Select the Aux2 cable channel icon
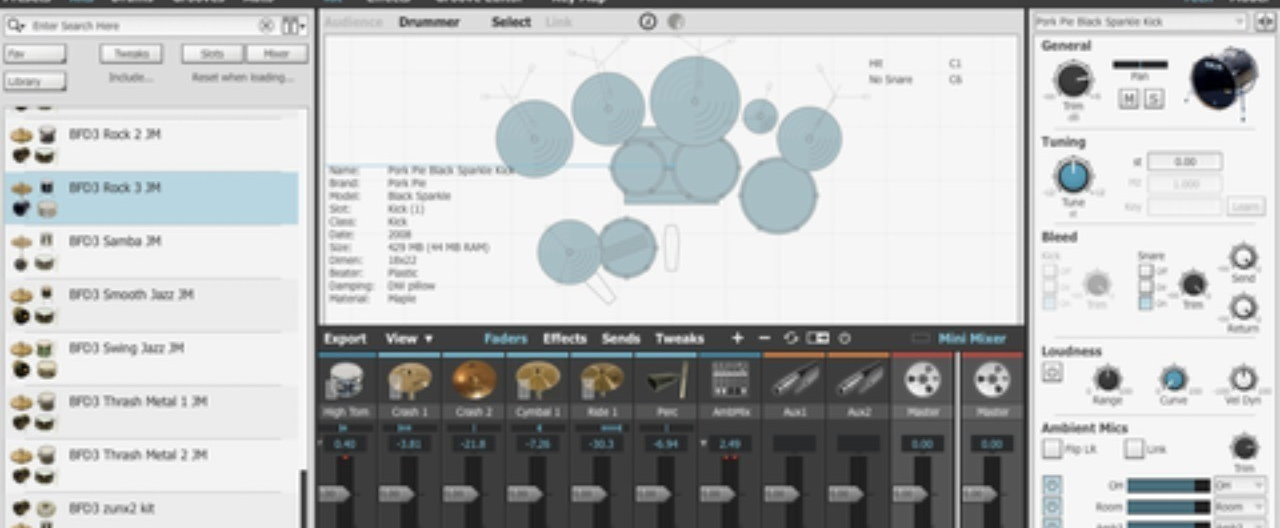This screenshot has height=528, width=1280. 858,381
